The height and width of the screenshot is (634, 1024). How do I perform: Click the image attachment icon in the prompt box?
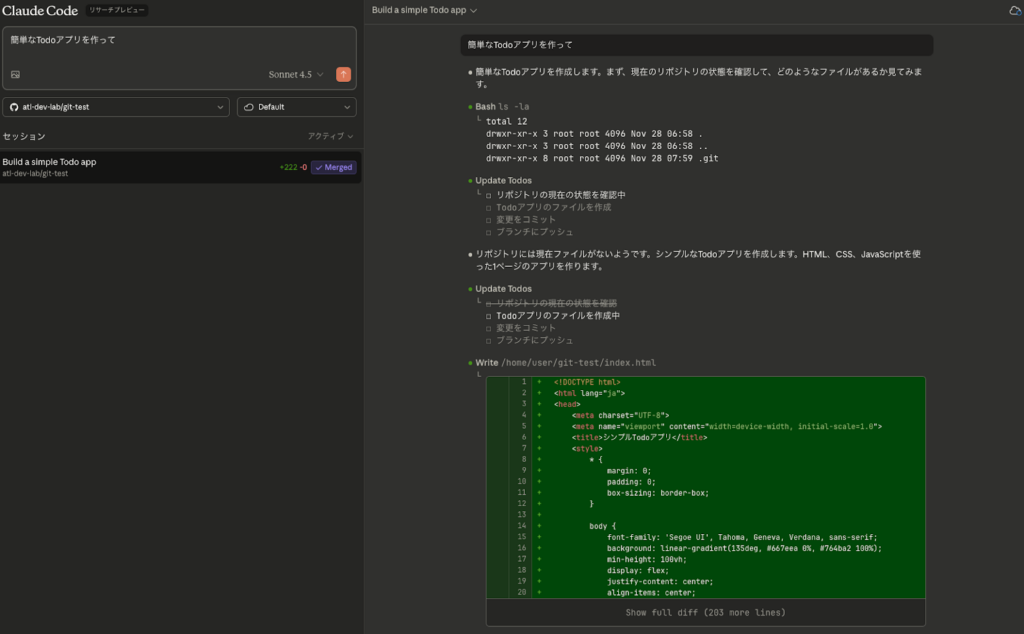tap(14, 74)
